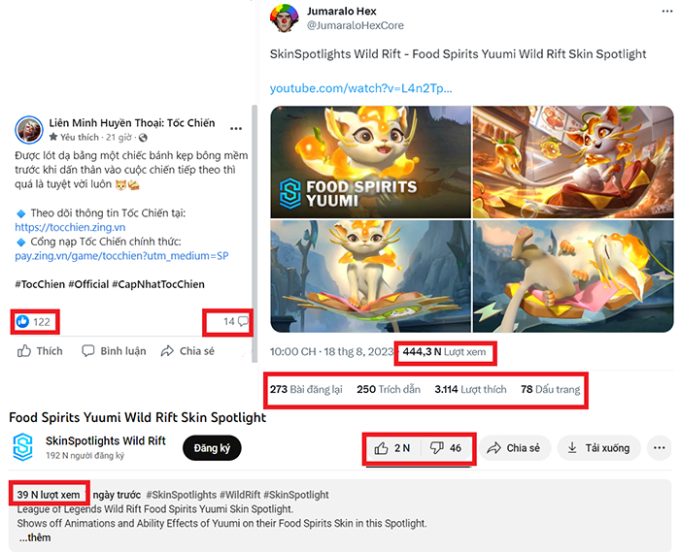Viewport: 680px width, 552px height.
Task: Click YouTube Chia sẻ share button
Action: pos(514,448)
